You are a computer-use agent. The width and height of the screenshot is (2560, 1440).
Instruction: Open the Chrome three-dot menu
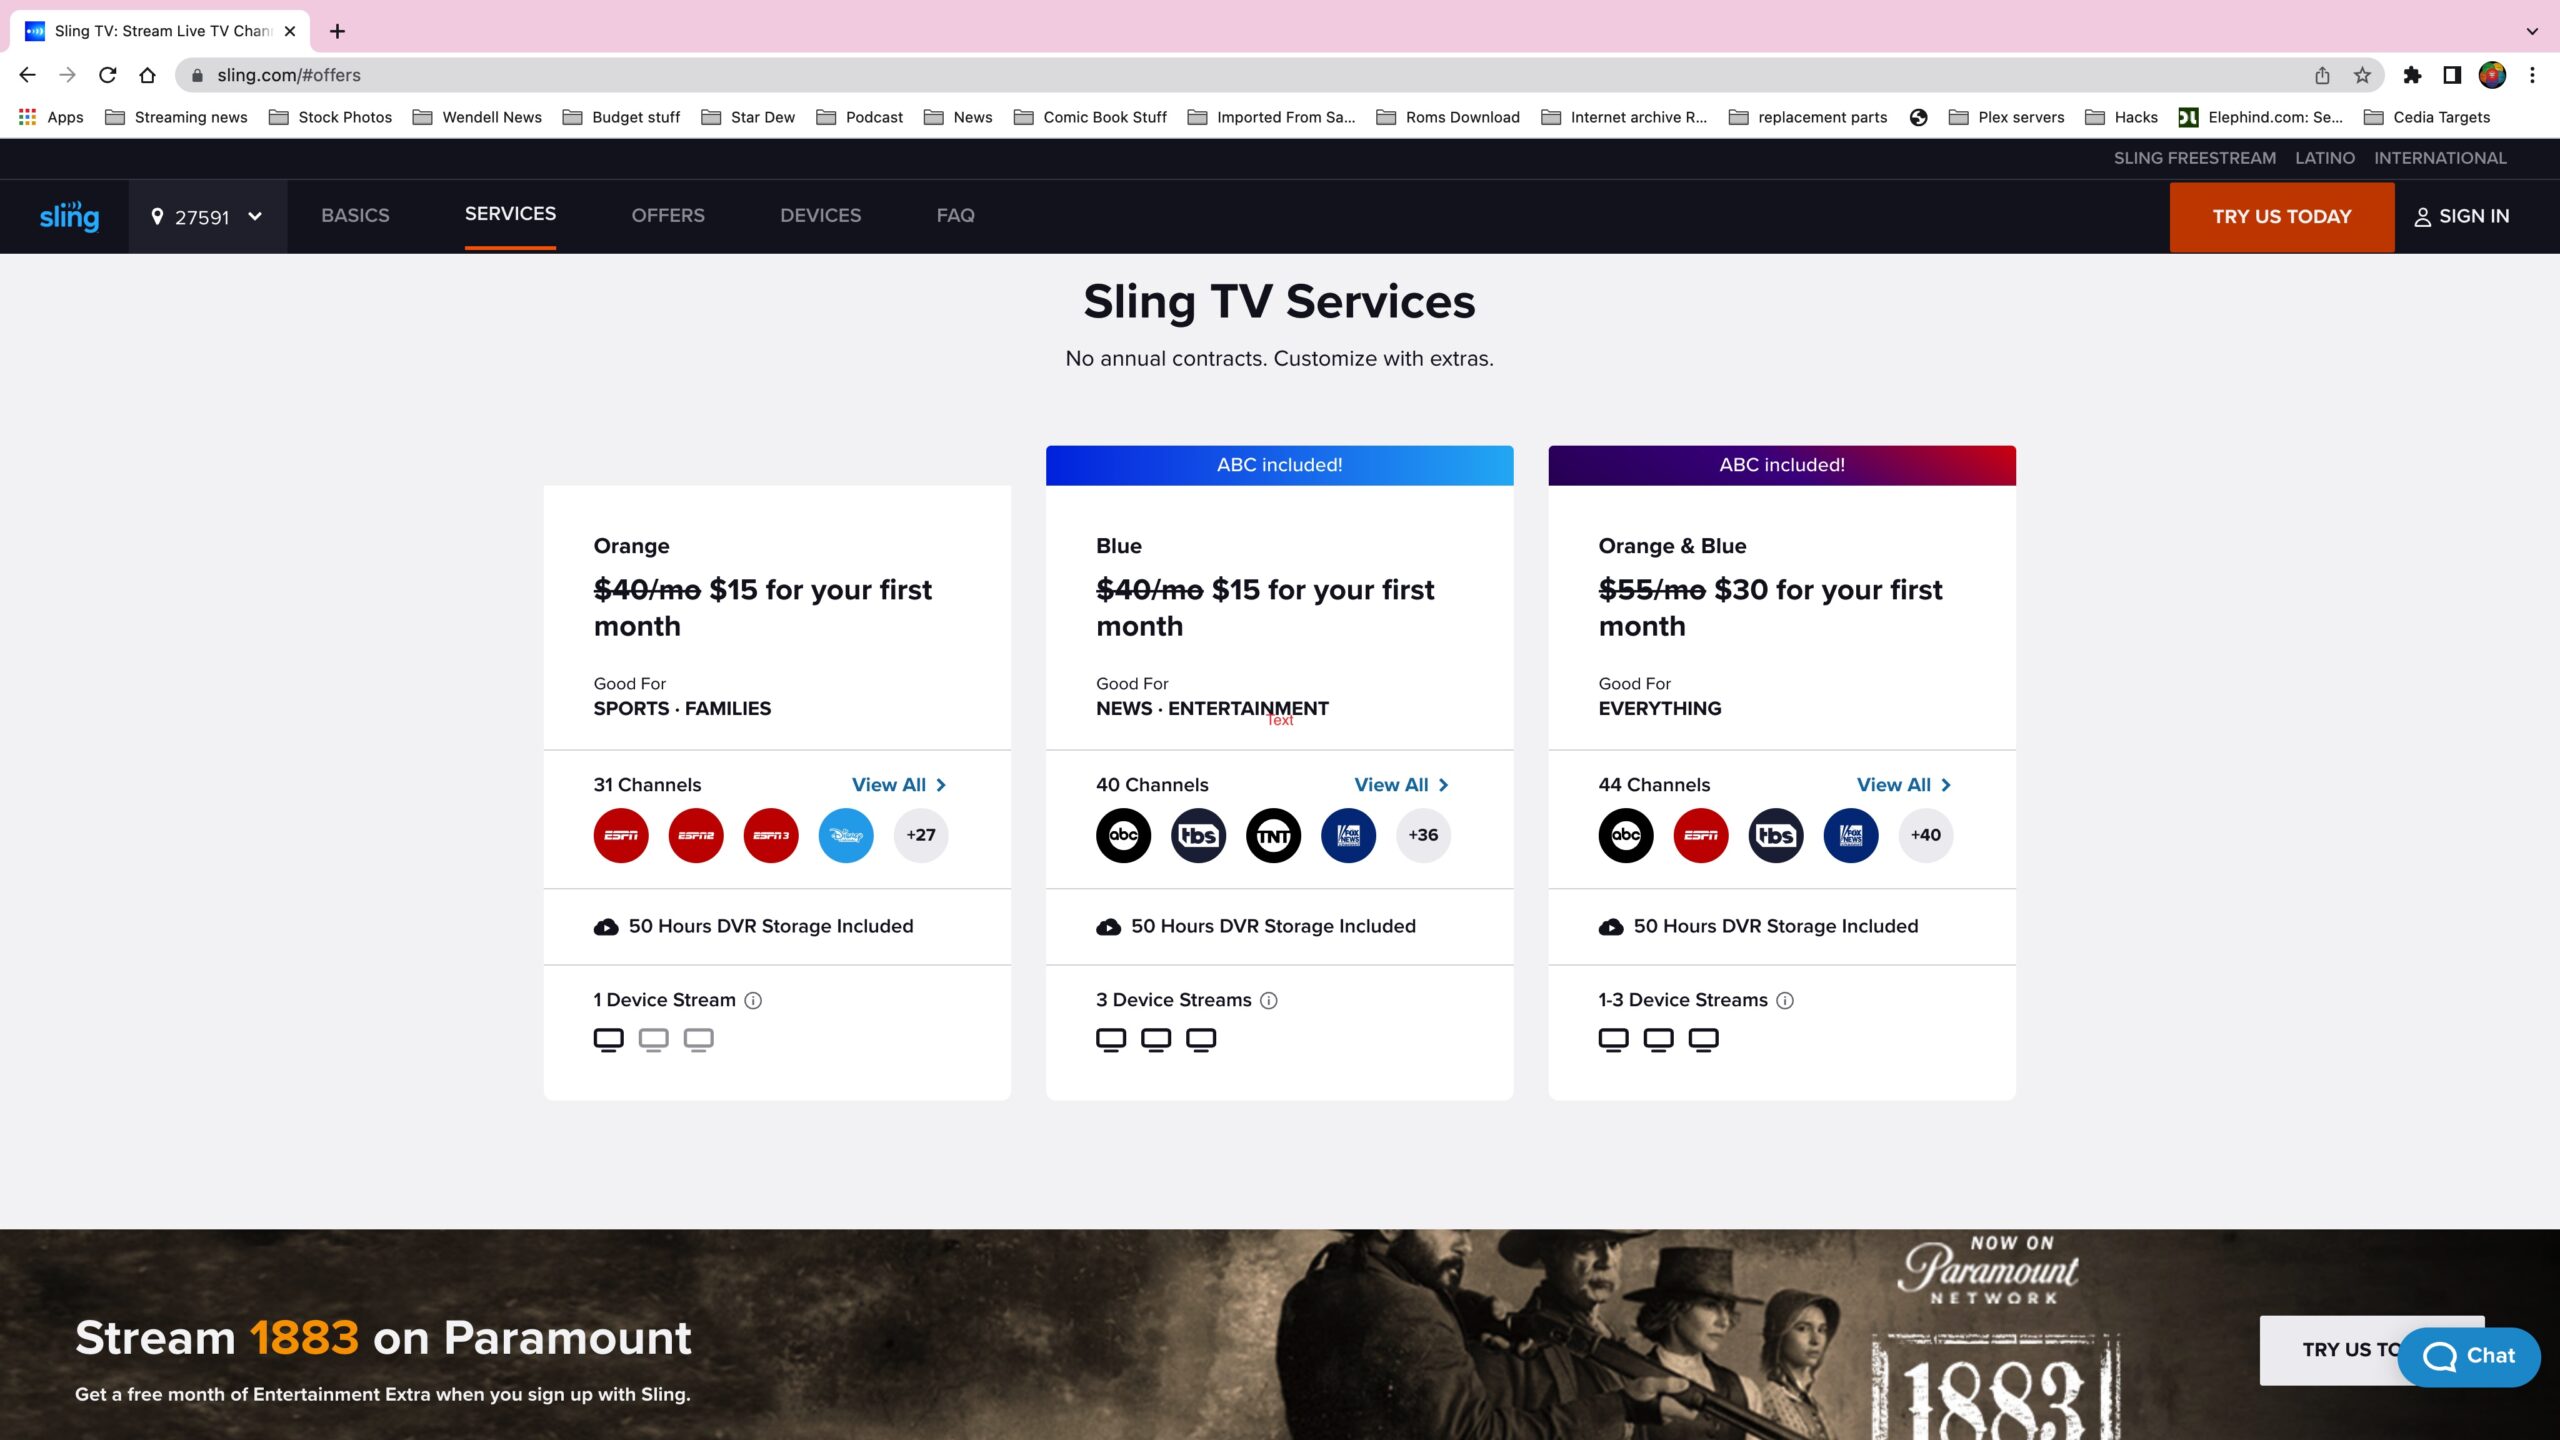pos(2532,75)
